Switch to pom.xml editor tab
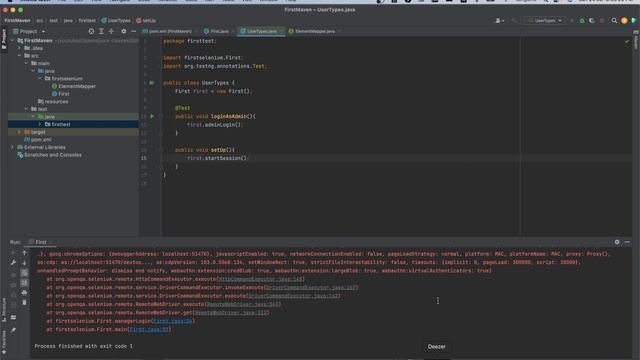The image size is (640, 360). pyautogui.click(x=170, y=31)
